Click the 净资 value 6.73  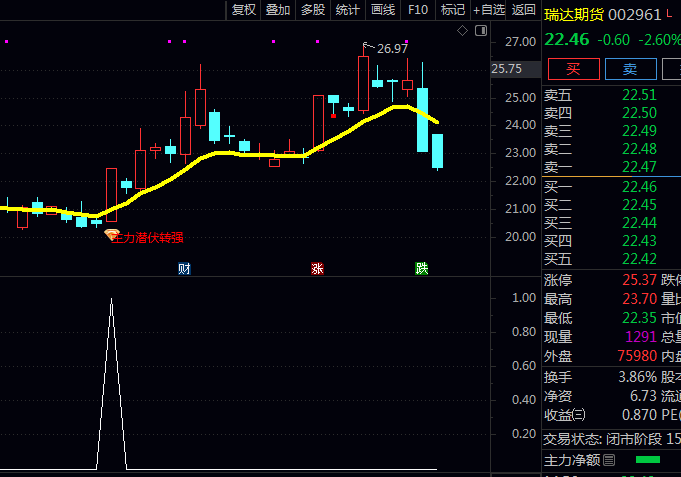click(643, 396)
